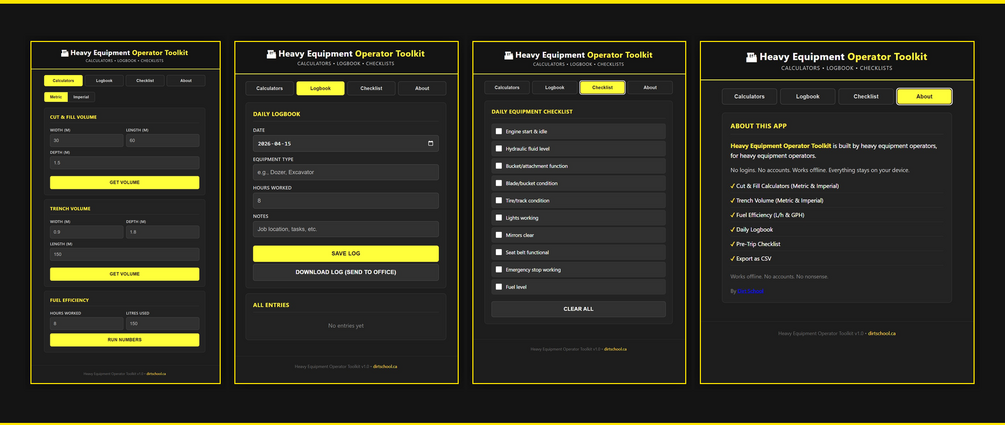Check Bucket/attachment function item
Screen dimensions: 1005x425
(x=499, y=166)
